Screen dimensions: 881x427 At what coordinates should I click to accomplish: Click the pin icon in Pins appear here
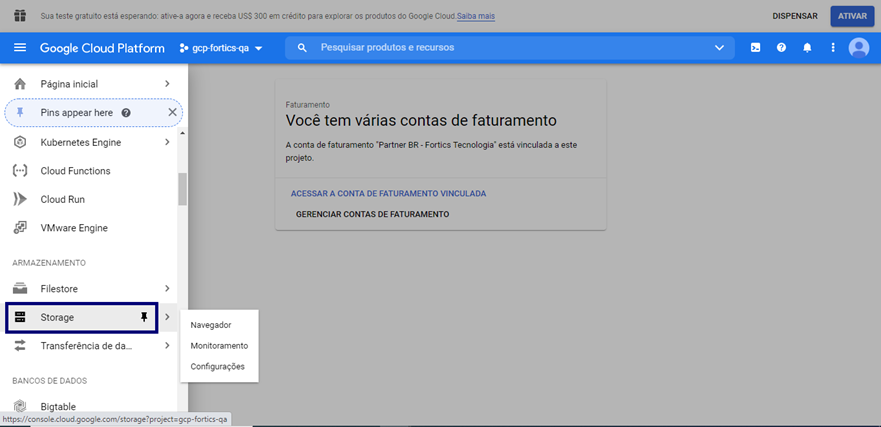point(20,112)
